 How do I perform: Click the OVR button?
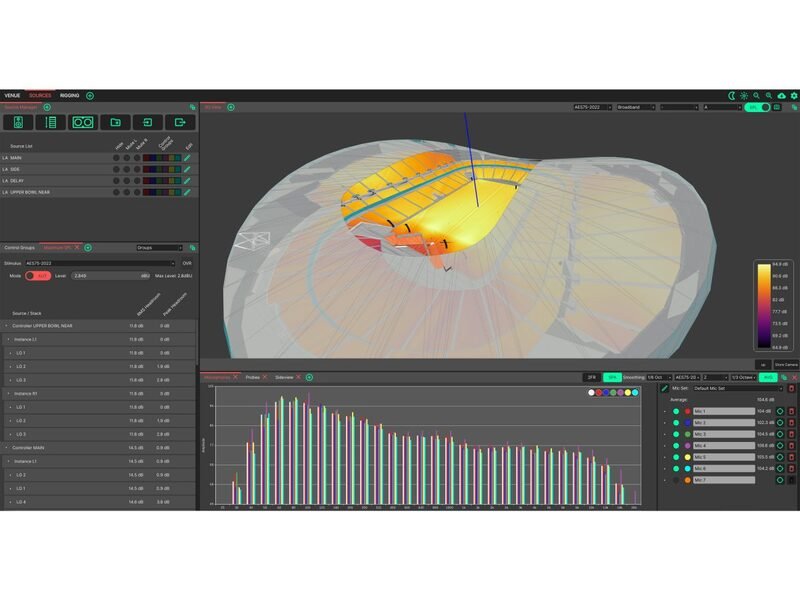coord(187,263)
